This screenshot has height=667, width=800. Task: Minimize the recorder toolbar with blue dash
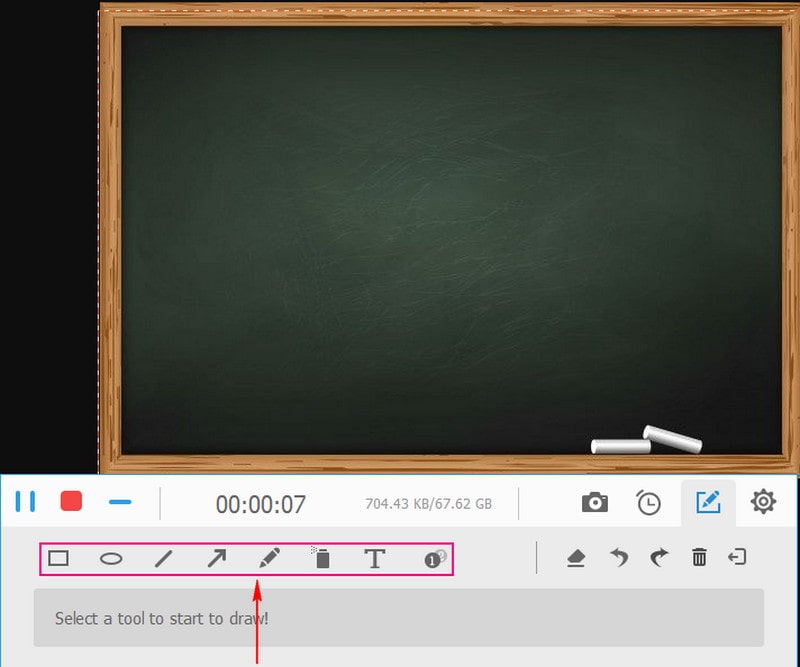point(120,501)
